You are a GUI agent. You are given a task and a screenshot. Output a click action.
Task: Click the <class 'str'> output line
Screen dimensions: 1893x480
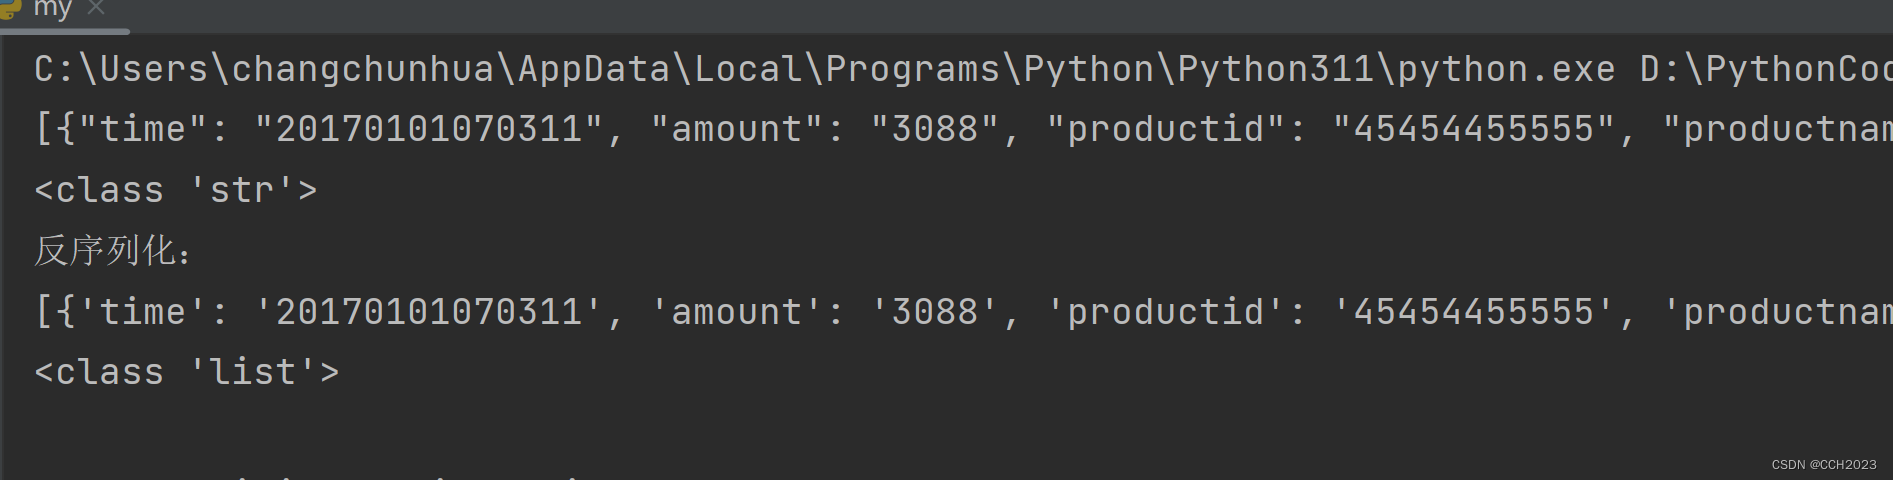click(x=176, y=190)
